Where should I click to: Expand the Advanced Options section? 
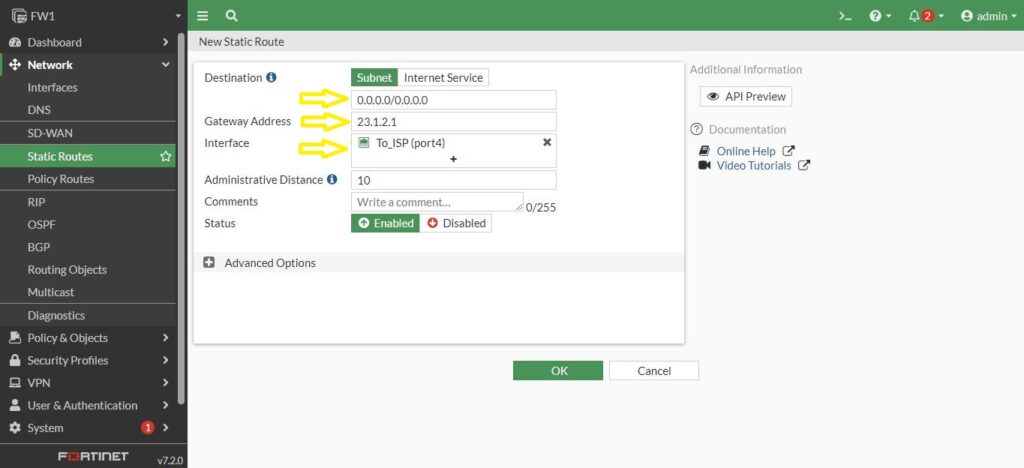click(209, 263)
